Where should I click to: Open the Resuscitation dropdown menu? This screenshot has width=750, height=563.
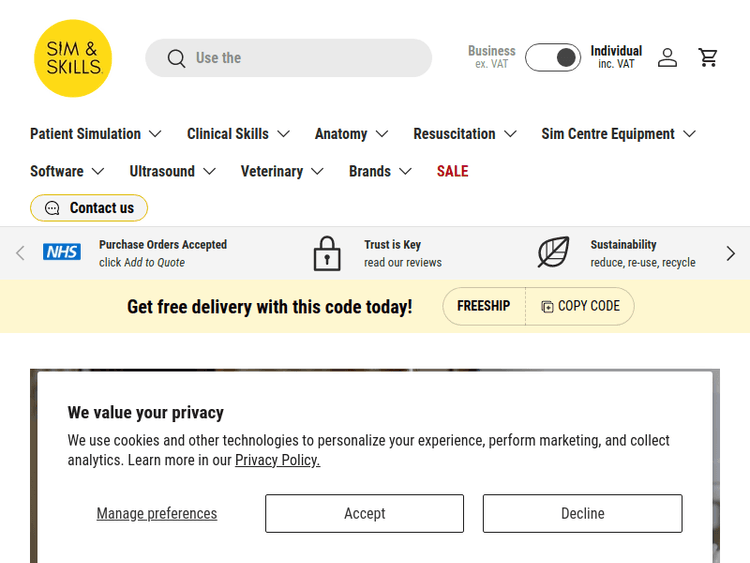pyautogui.click(x=465, y=134)
